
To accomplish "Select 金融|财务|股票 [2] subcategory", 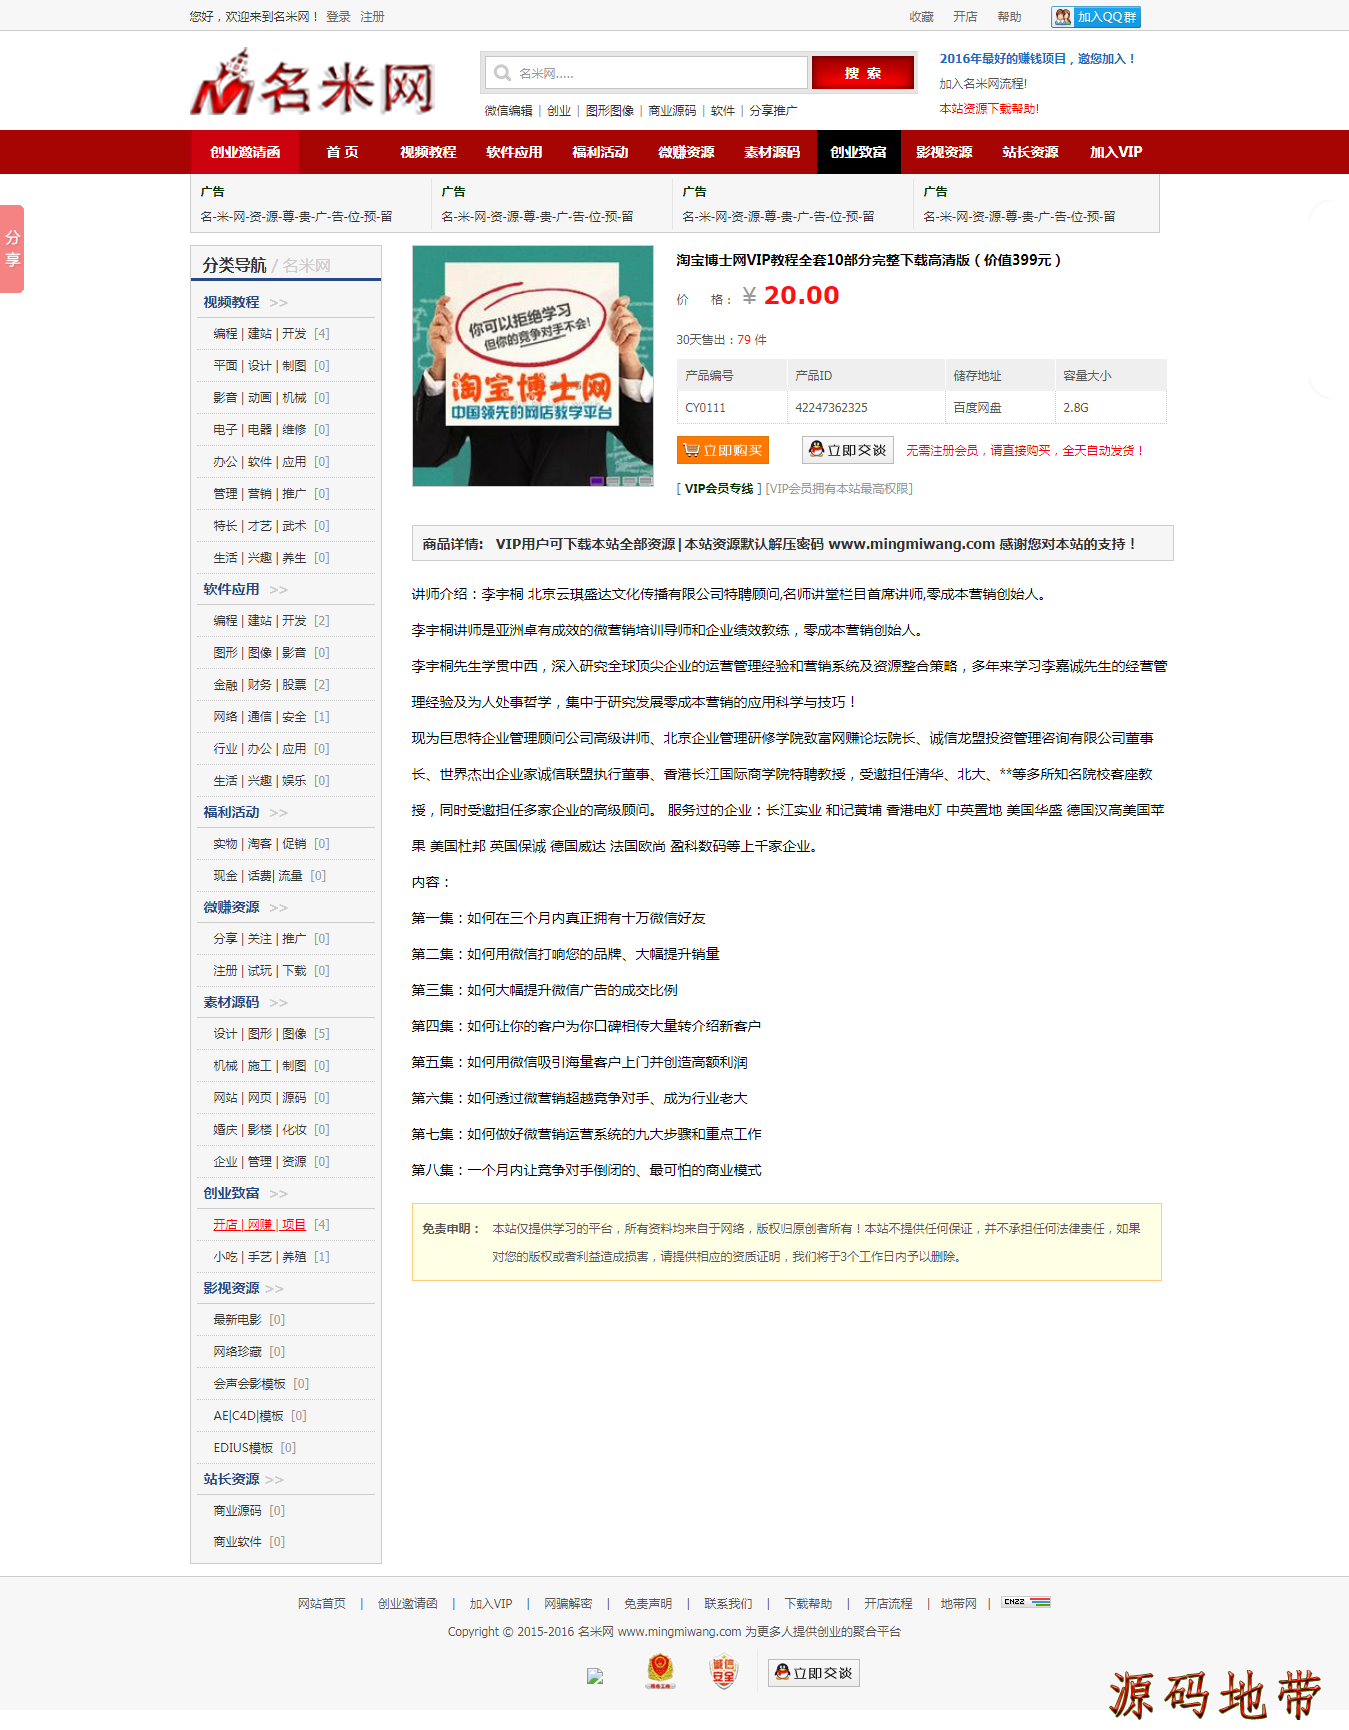I will (x=271, y=685).
